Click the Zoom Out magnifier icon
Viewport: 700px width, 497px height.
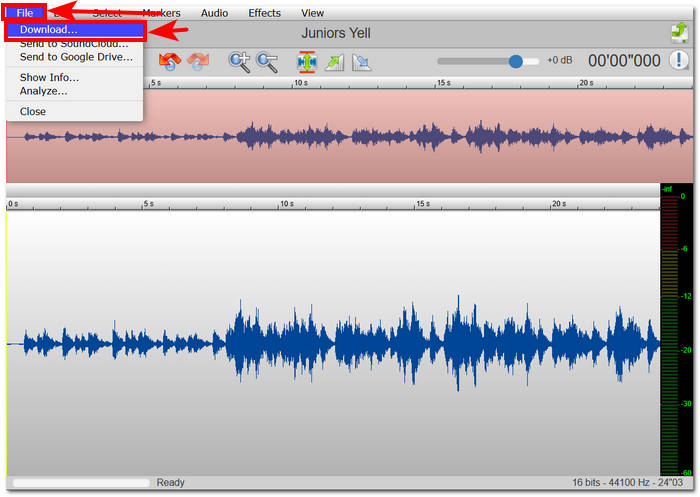tap(267, 62)
